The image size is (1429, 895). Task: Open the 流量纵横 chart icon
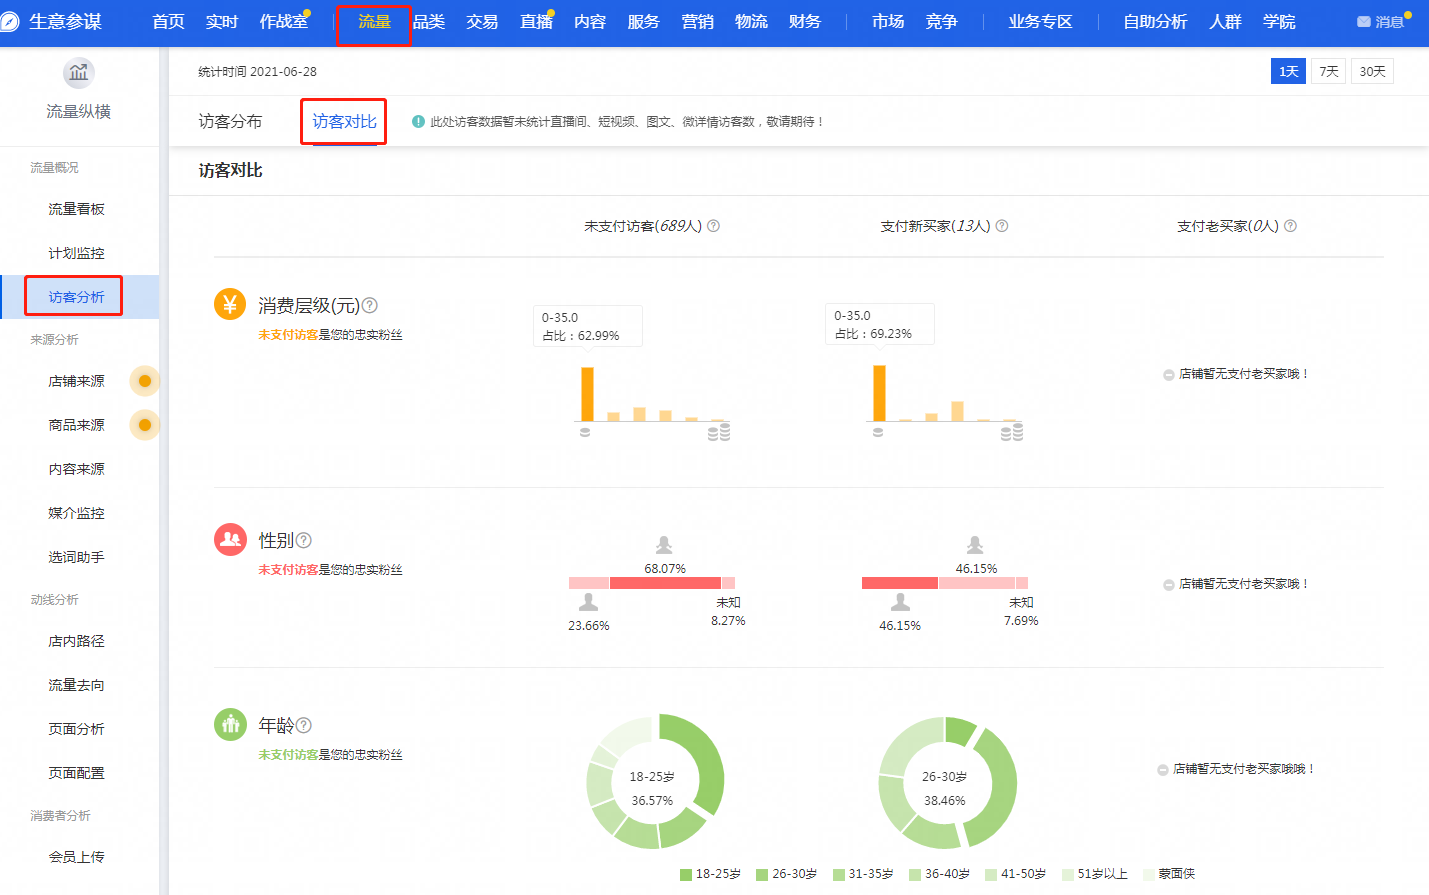point(79,73)
